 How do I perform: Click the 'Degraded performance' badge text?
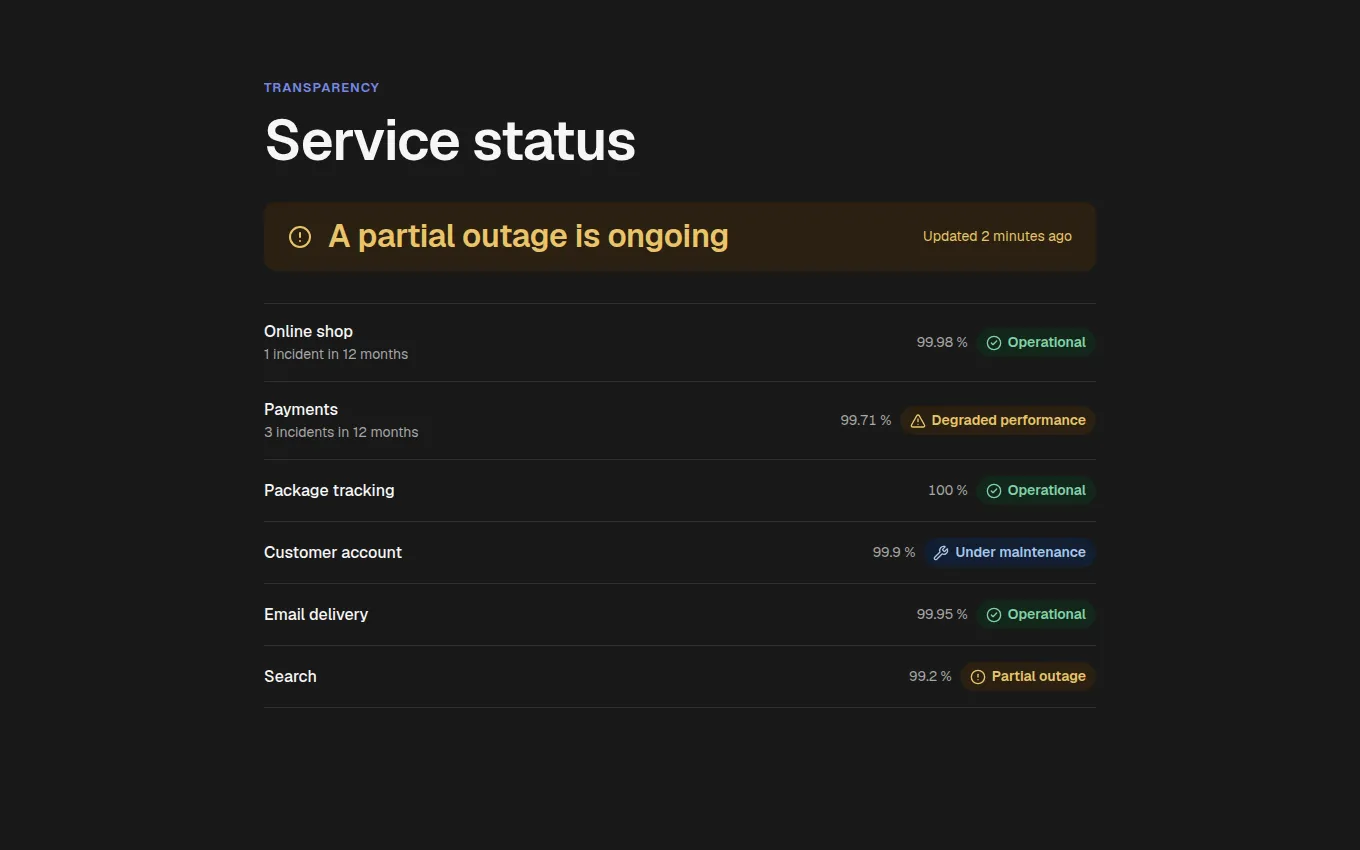point(1009,420)
